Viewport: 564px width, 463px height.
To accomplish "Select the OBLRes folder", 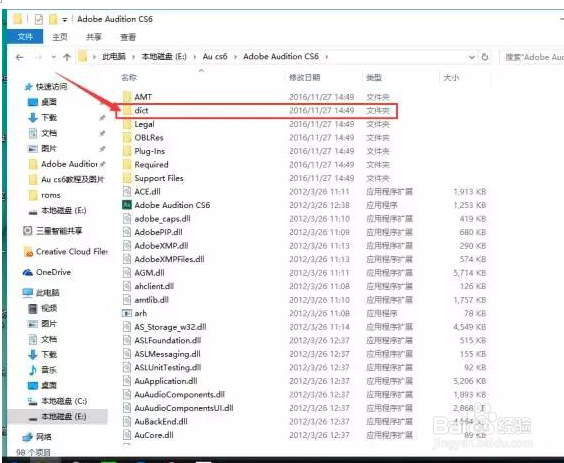I will coord(149,137).
